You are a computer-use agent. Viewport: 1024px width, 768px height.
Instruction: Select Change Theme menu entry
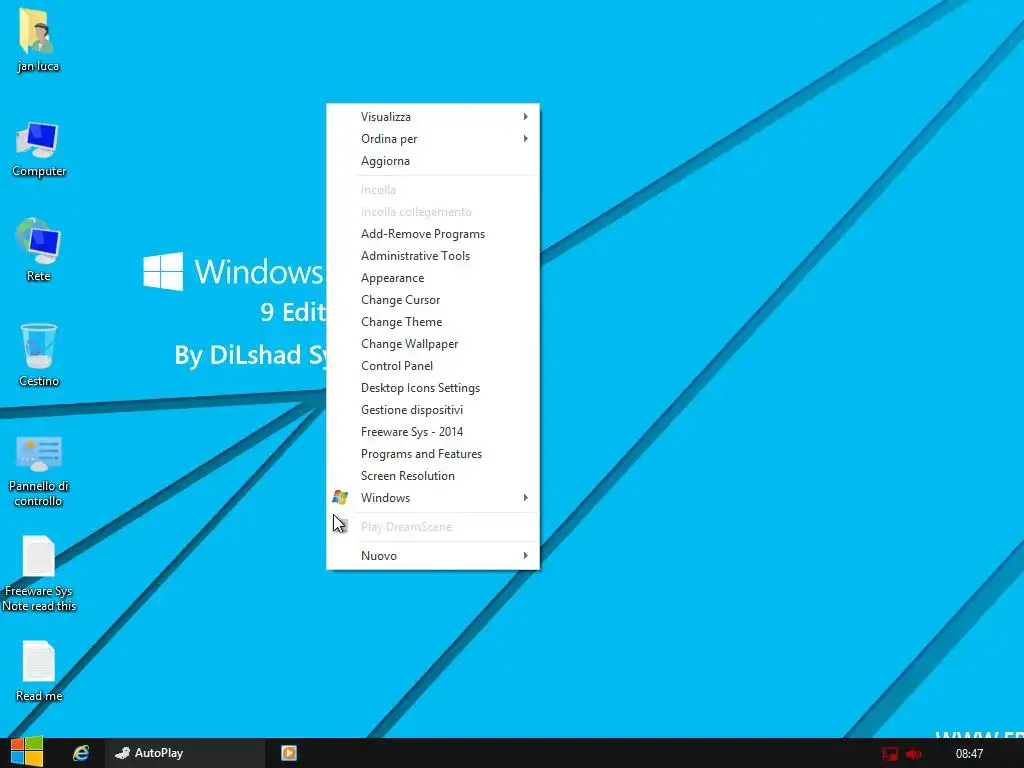pos(433,322)
